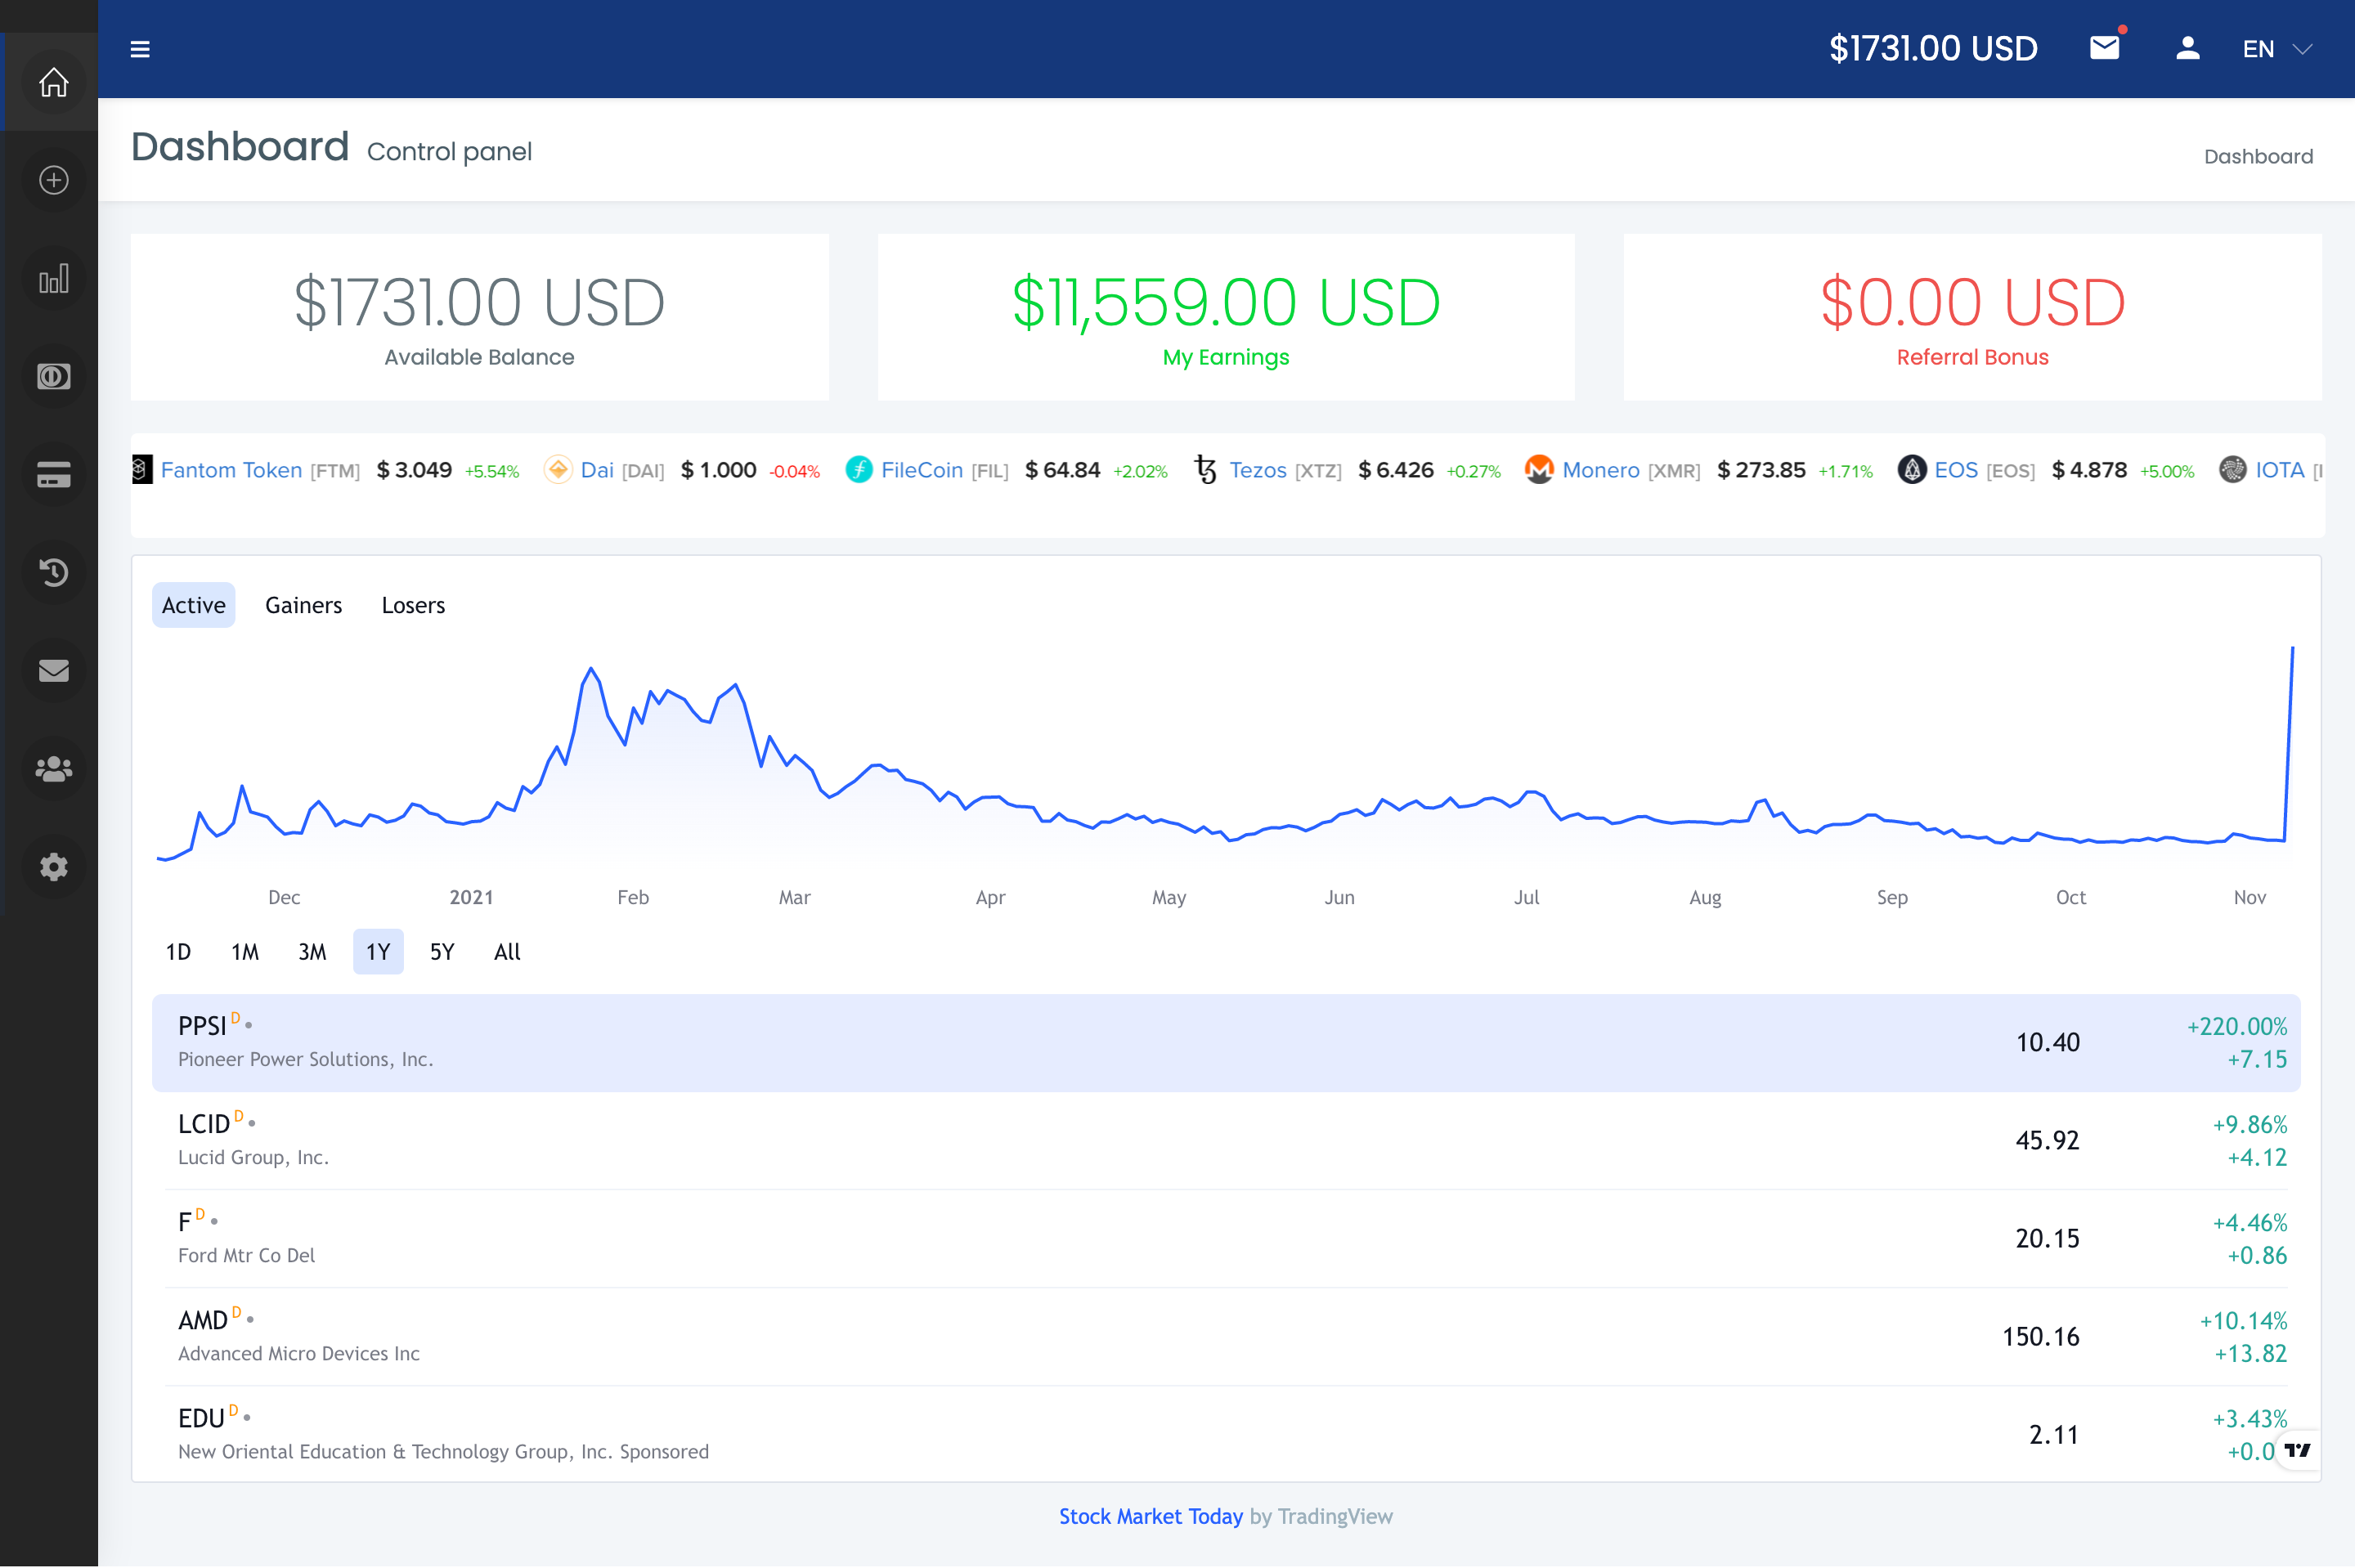Switch to the Active tab
The width and height of the screenshot is (2355, 1568).
194,605
